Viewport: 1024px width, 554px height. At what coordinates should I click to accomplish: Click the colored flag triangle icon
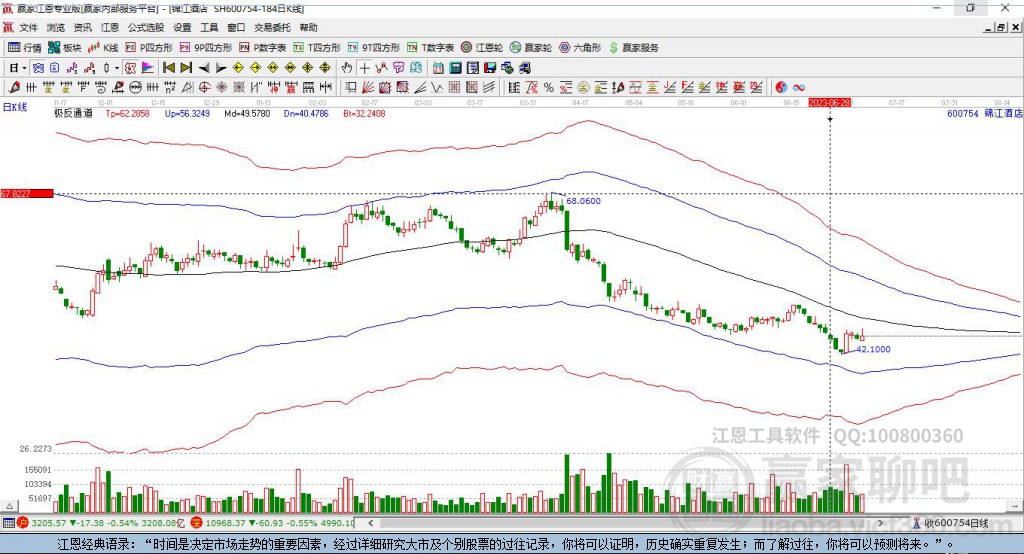(x=148, y=68)
